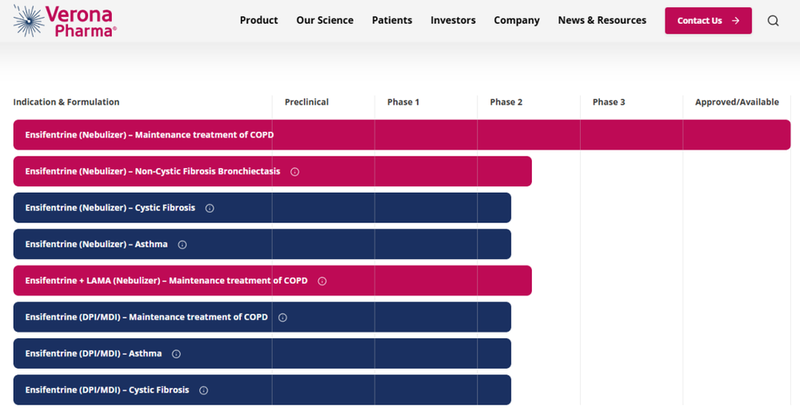Expand News & Resources navigation item
800x419 pixels.
[602, 21]
